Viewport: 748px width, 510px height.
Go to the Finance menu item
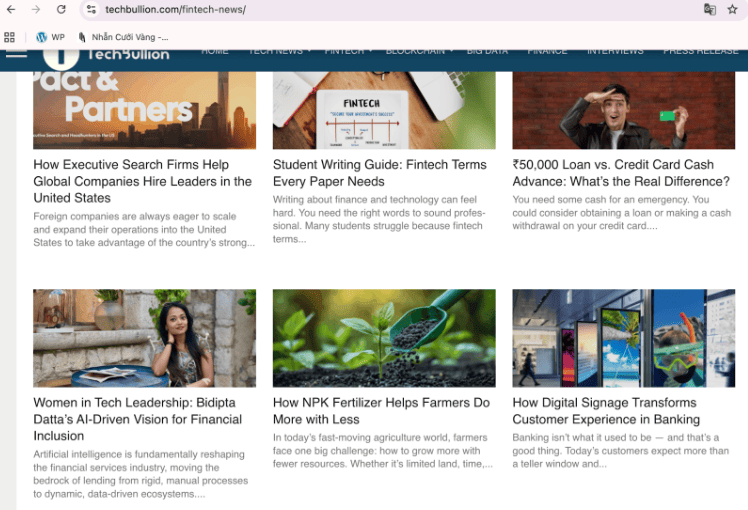tap(547, 51)
